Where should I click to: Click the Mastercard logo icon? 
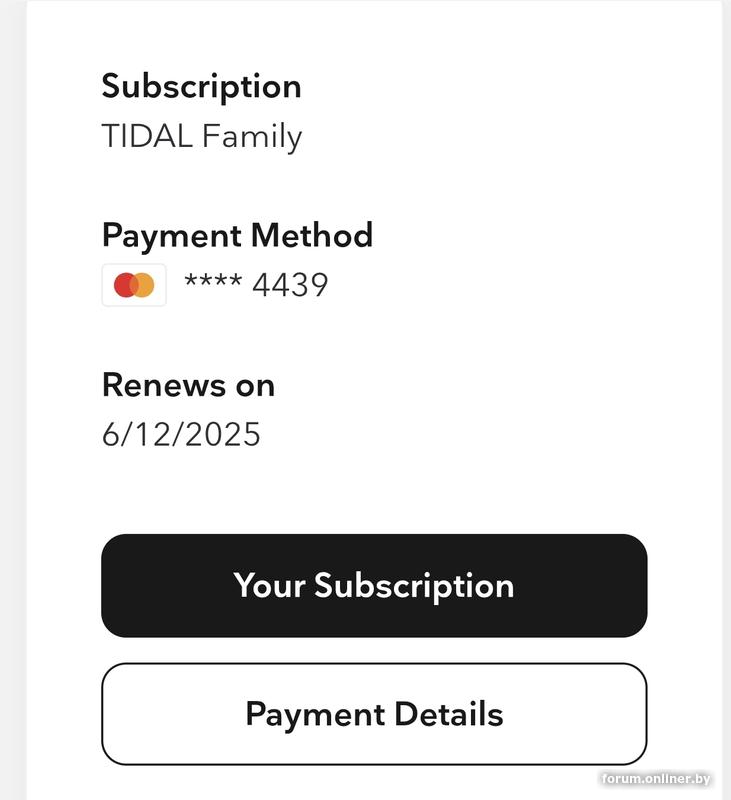[x=134, y=285]
